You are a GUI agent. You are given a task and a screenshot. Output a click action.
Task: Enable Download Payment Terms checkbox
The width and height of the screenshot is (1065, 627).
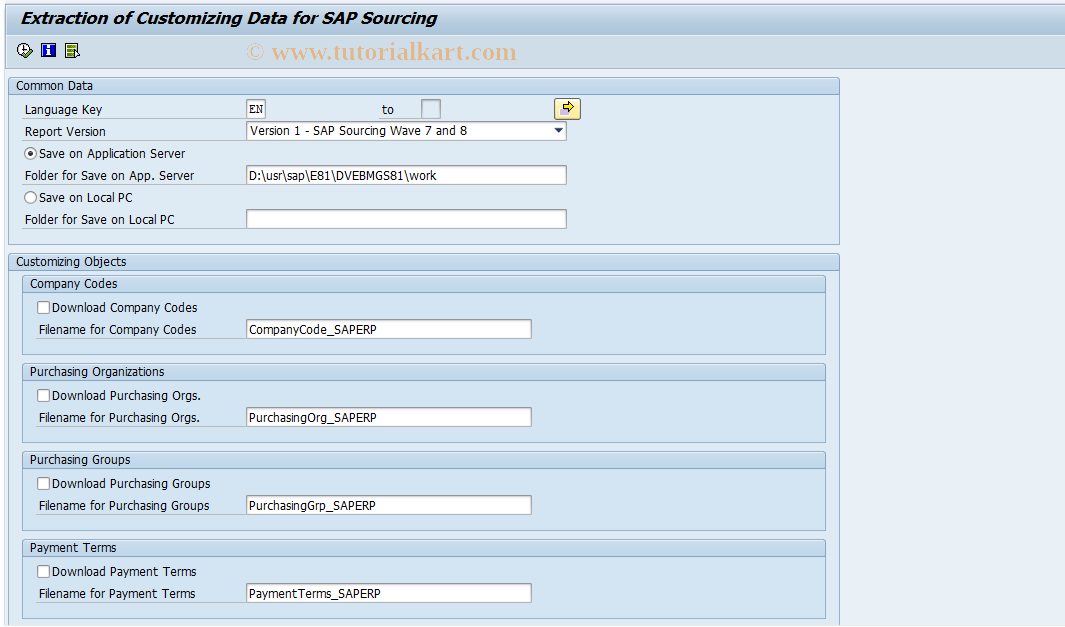pyautogui.click(x=43, y=571)
